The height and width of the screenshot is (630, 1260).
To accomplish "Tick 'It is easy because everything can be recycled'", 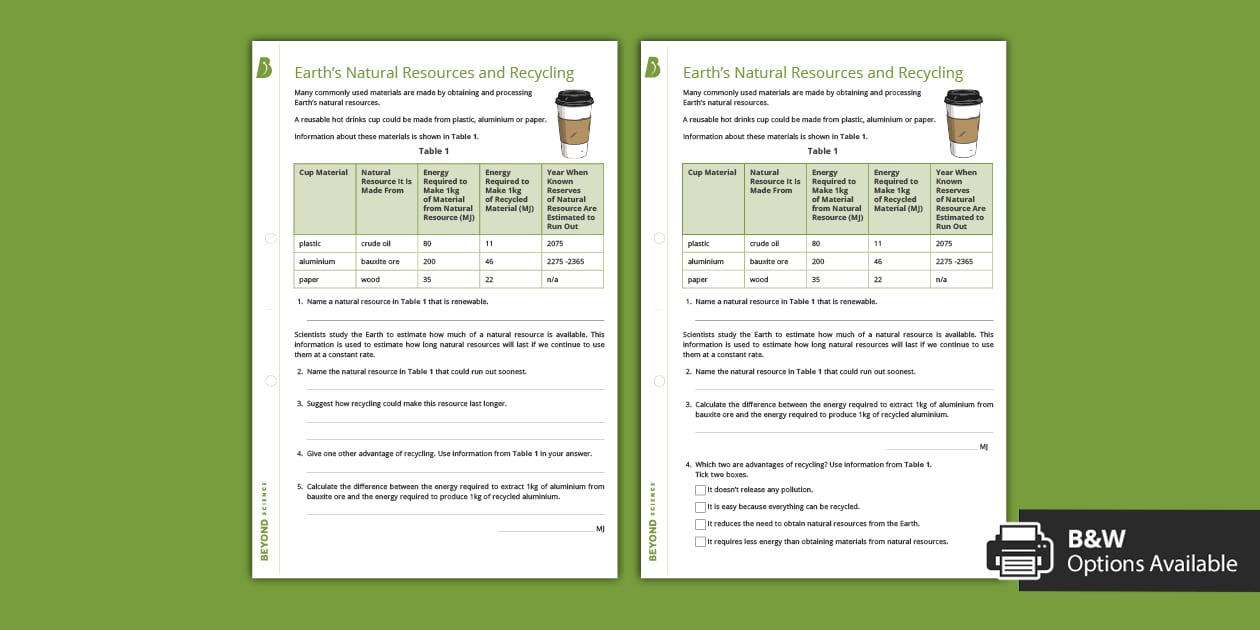I will click(700, 506).
